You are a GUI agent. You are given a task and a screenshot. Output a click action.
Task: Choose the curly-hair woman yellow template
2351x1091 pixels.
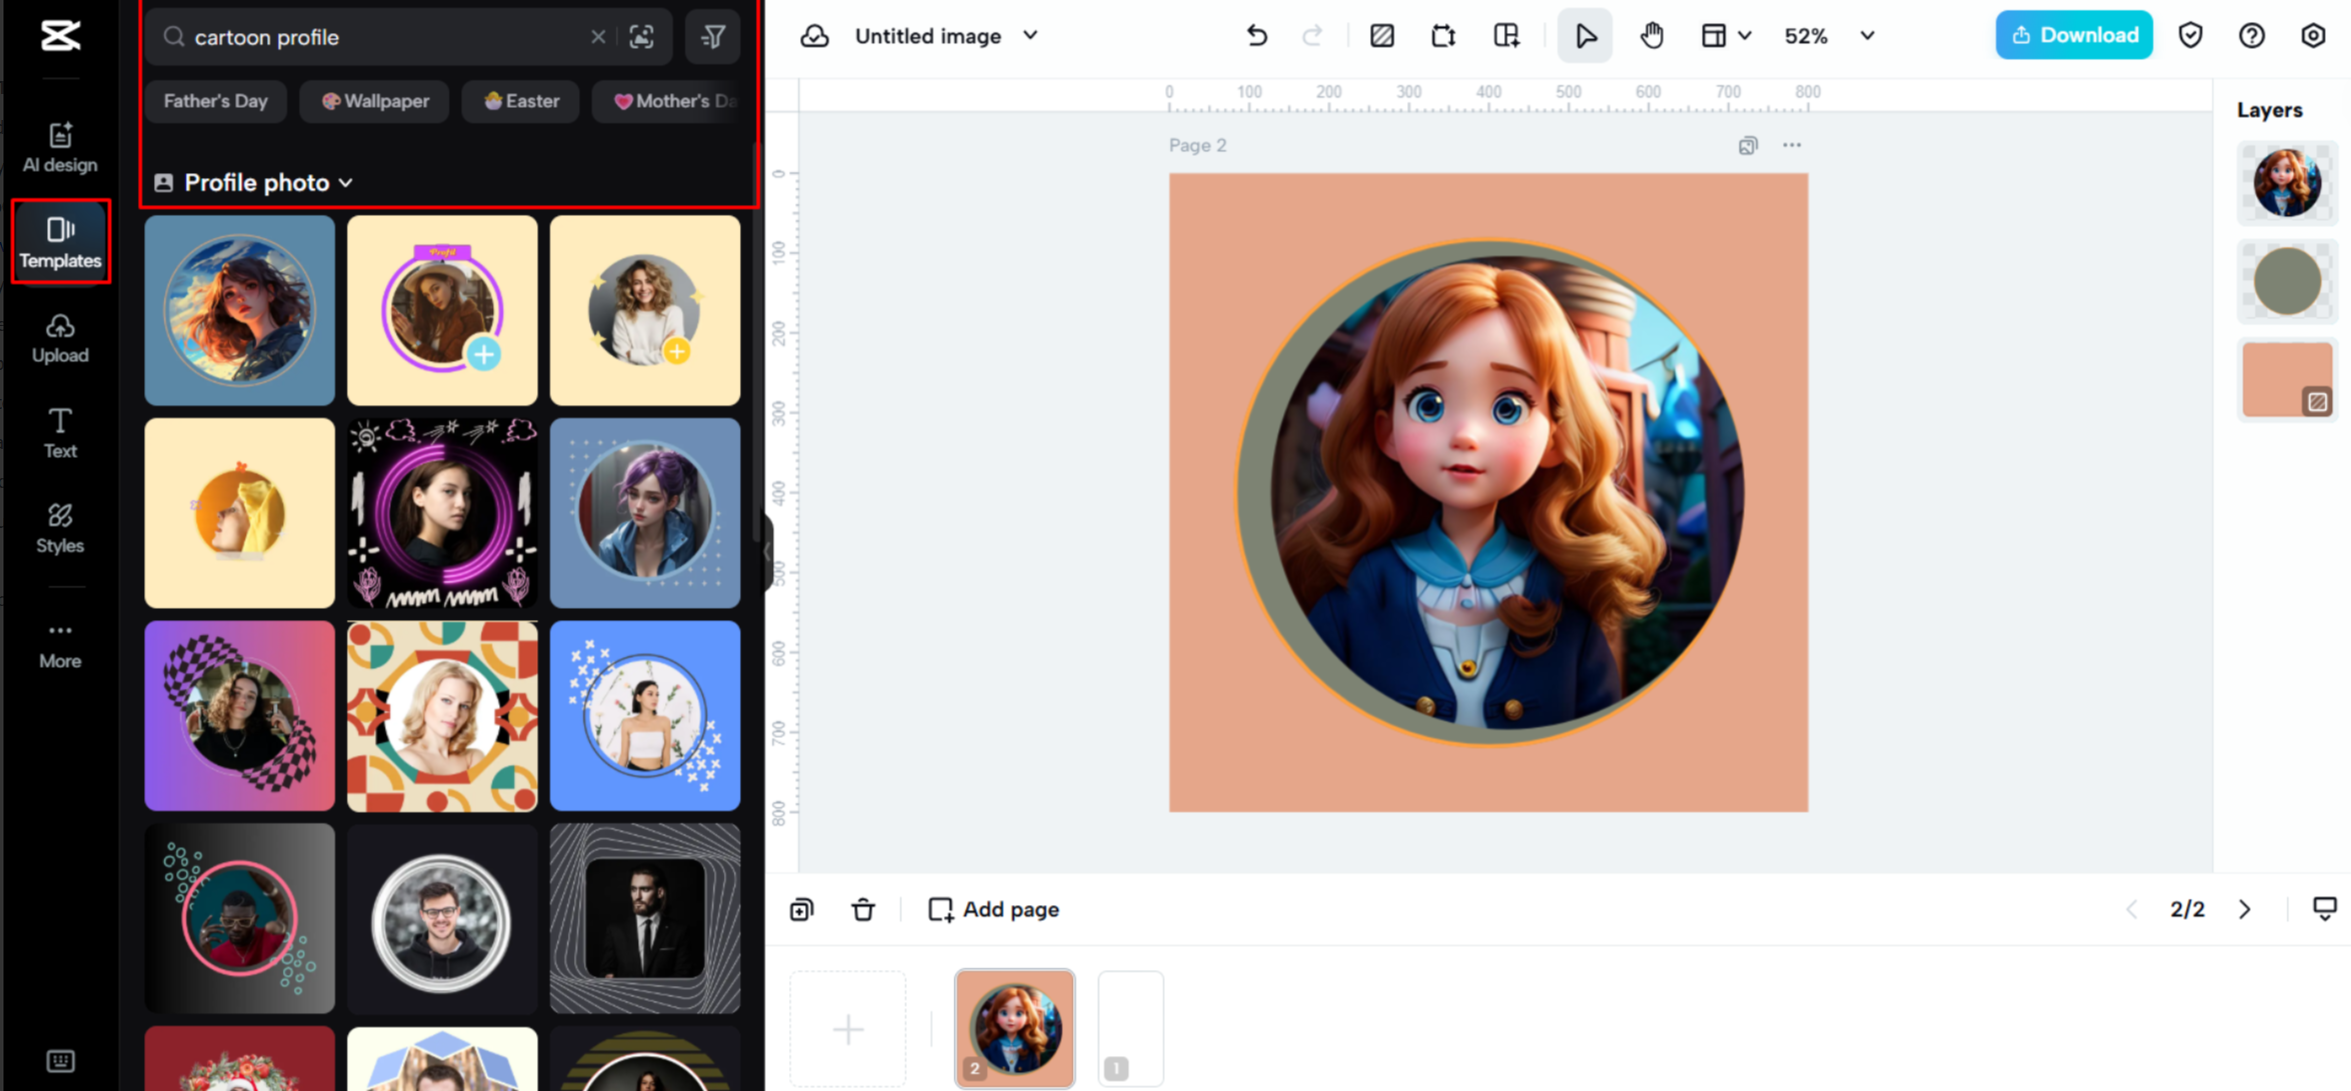[x=645, y=311]
